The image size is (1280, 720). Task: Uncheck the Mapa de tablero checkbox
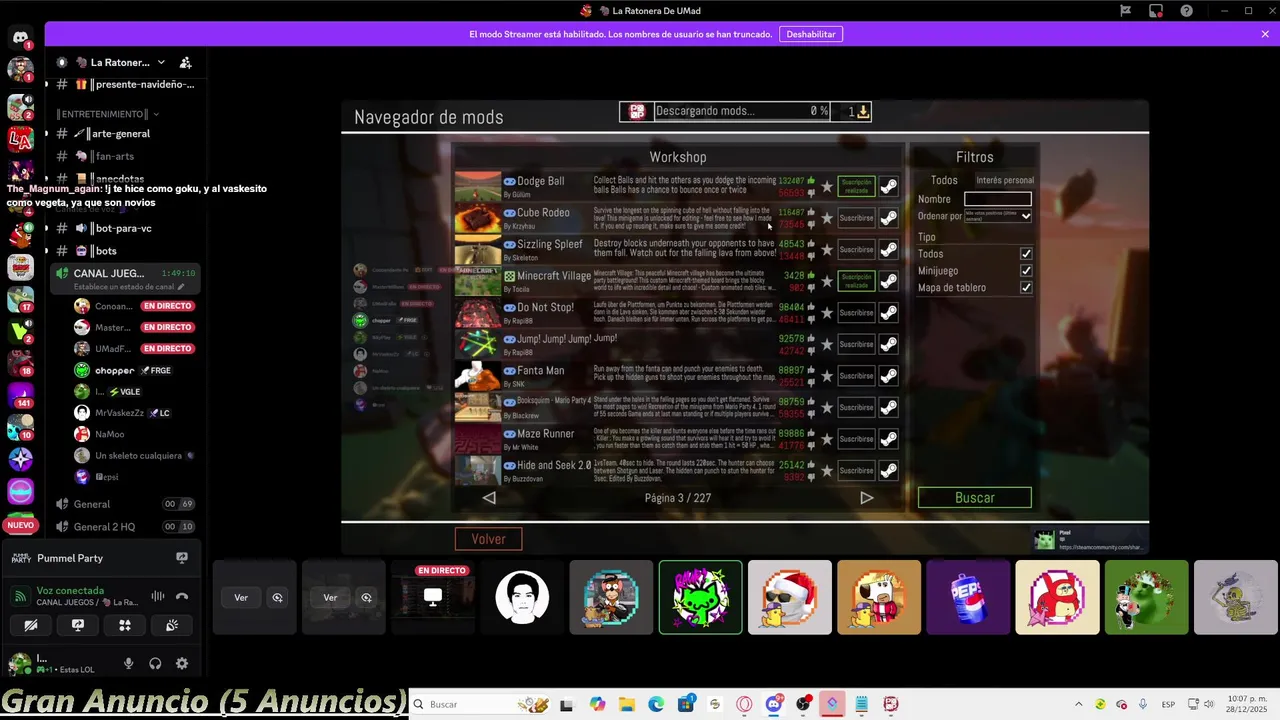tap(1026, 288)
